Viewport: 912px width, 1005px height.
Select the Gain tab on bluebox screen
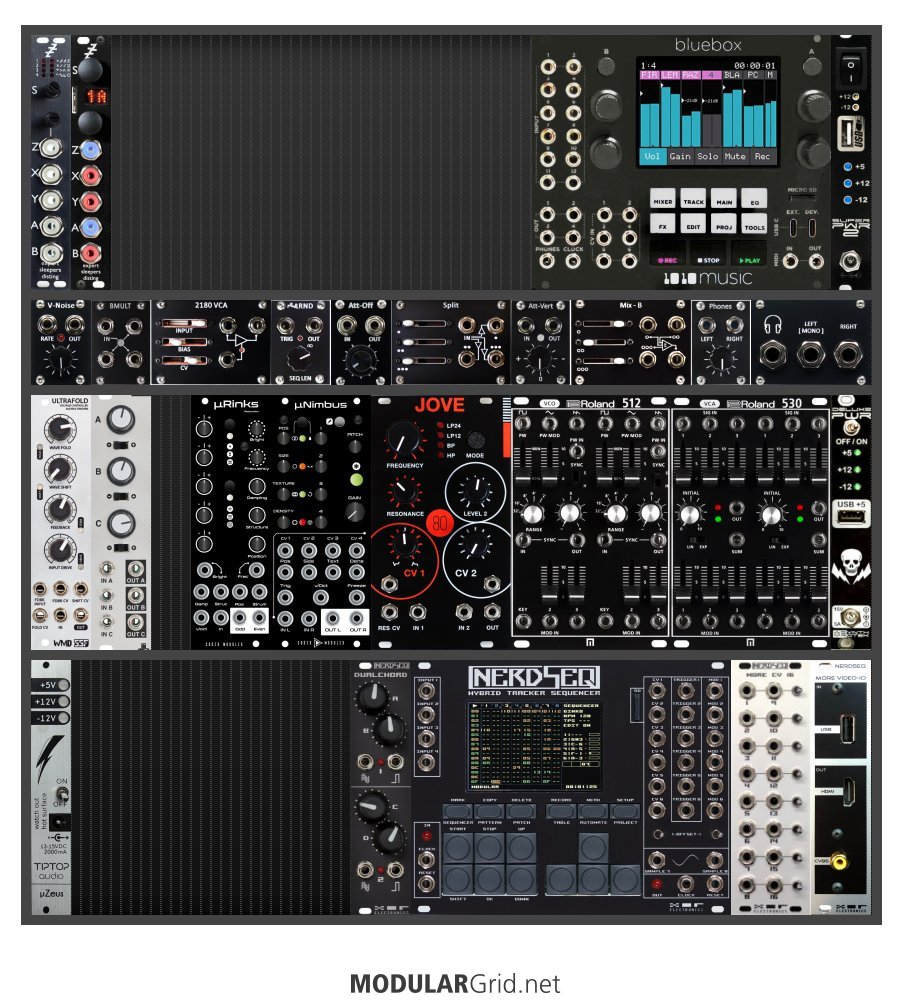tap(680, 156)
